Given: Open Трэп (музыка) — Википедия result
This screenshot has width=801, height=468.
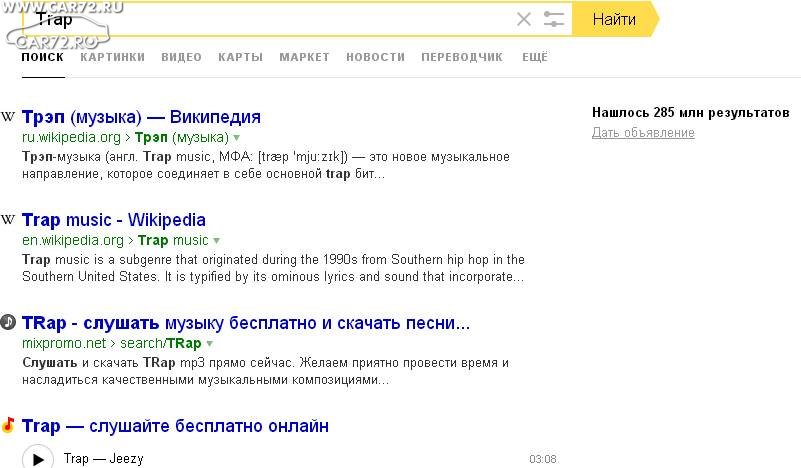Looking at the screenshot, I should (x=141, y=117).
